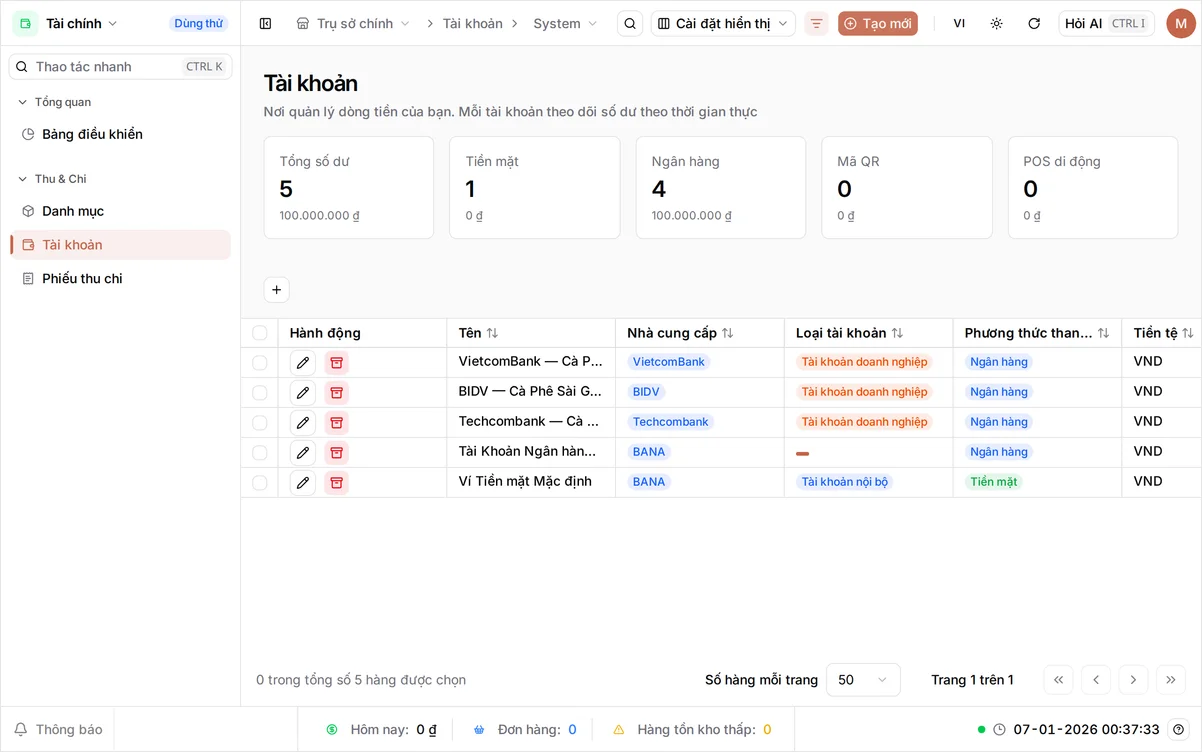Viewport: 1202px width, 752px height.
Task: Select the Tài Khoản Ngân hàng row checkbox
Action: [260, 452]
